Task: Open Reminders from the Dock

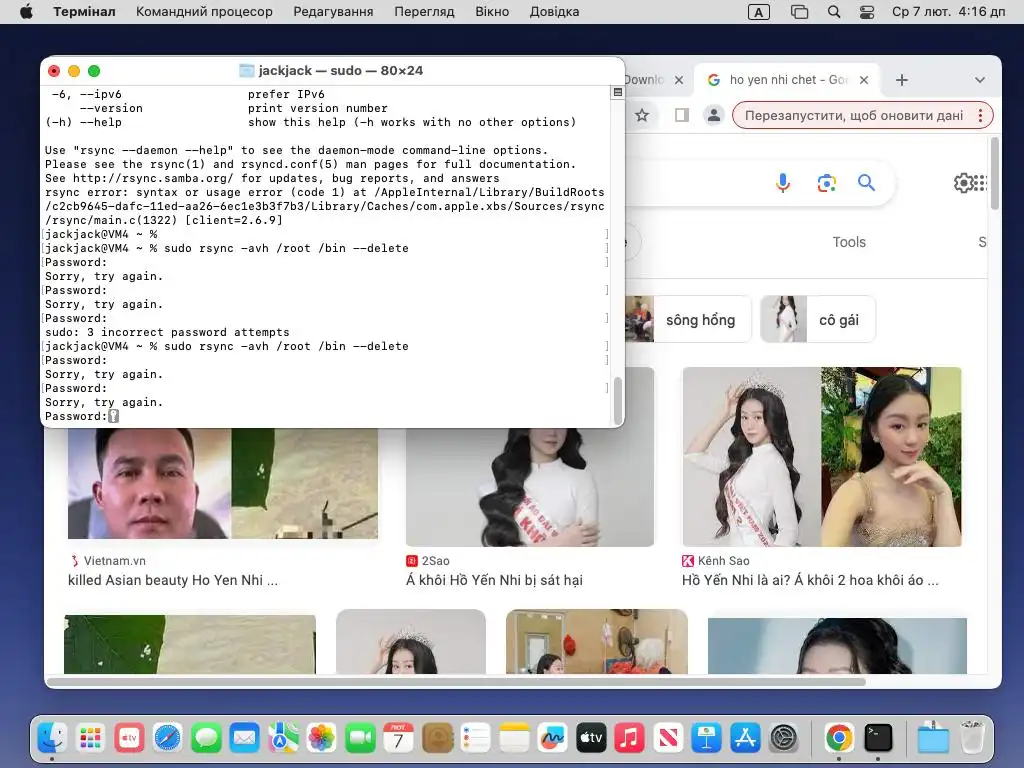Action: pos(475,738)
